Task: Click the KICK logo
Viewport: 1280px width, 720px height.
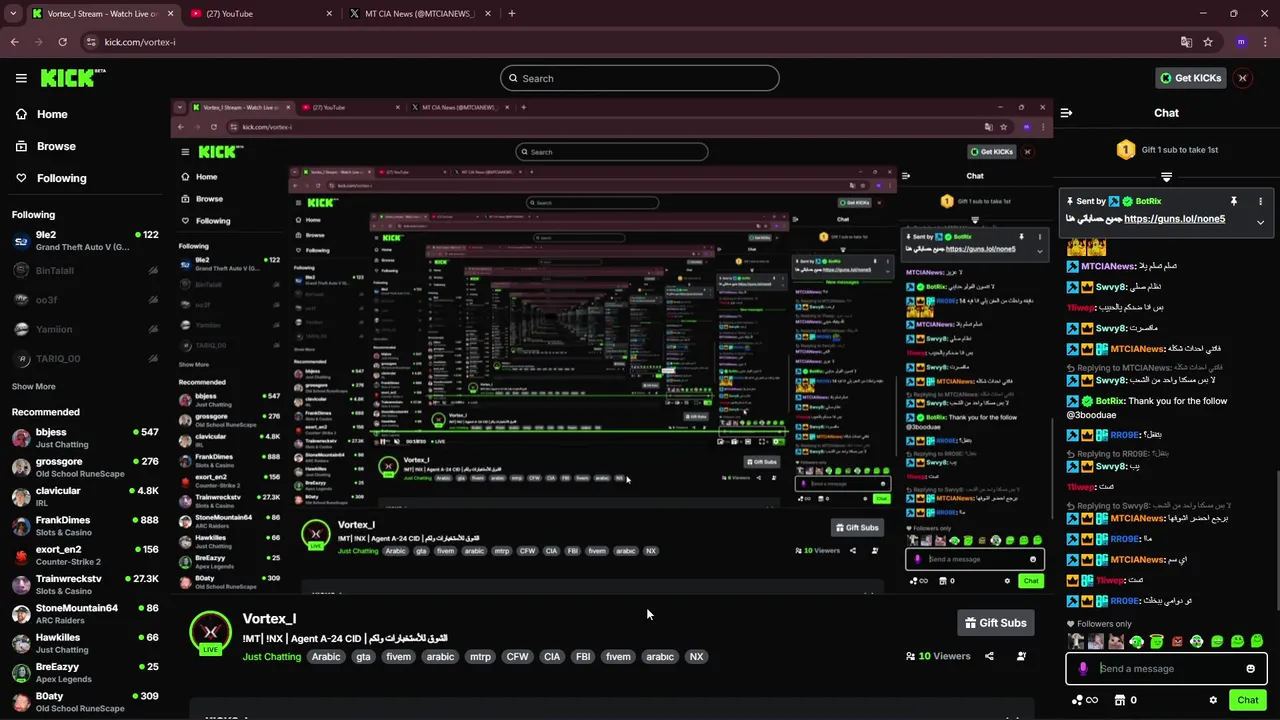Action: coord(72,78)
